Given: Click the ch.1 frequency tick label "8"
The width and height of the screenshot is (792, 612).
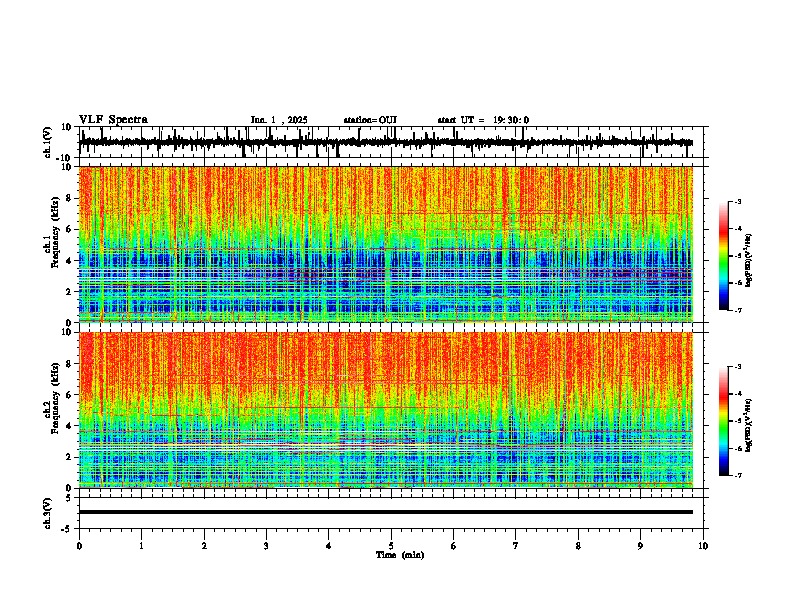Looking at the screenshot, I should pyautogui.click(x=69, y=198).
